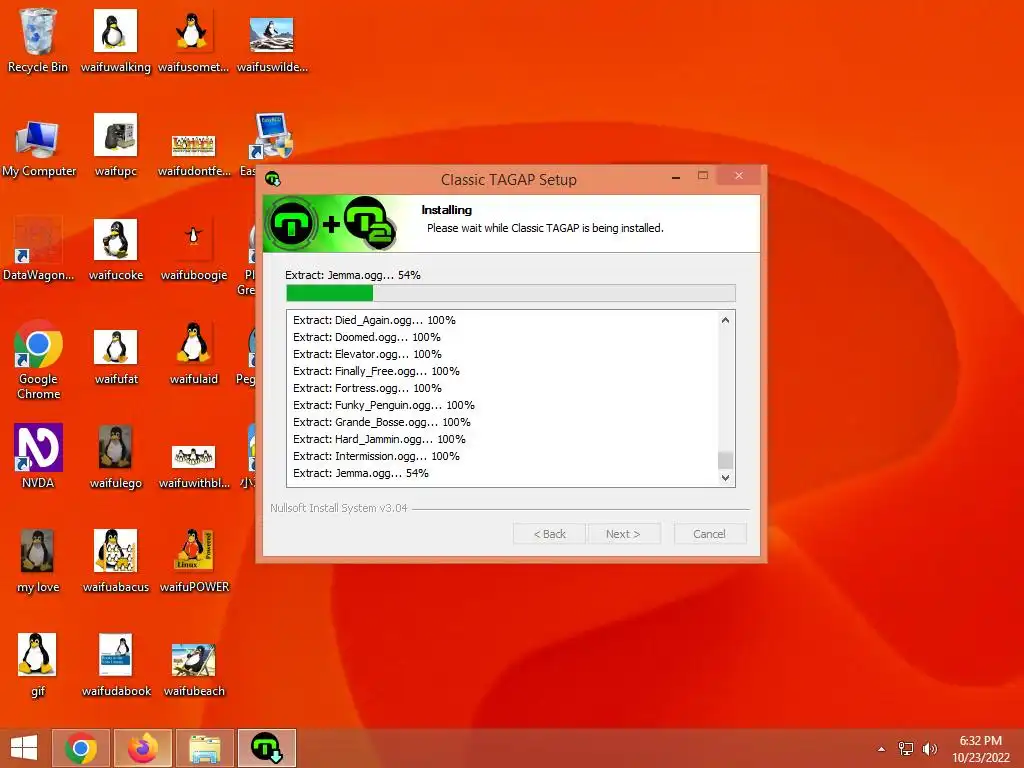This screenshot has width=1024, height=768.
Task: Select the waifucoke desktop icon
Action: pyautogui.click(x=116, y=249)
